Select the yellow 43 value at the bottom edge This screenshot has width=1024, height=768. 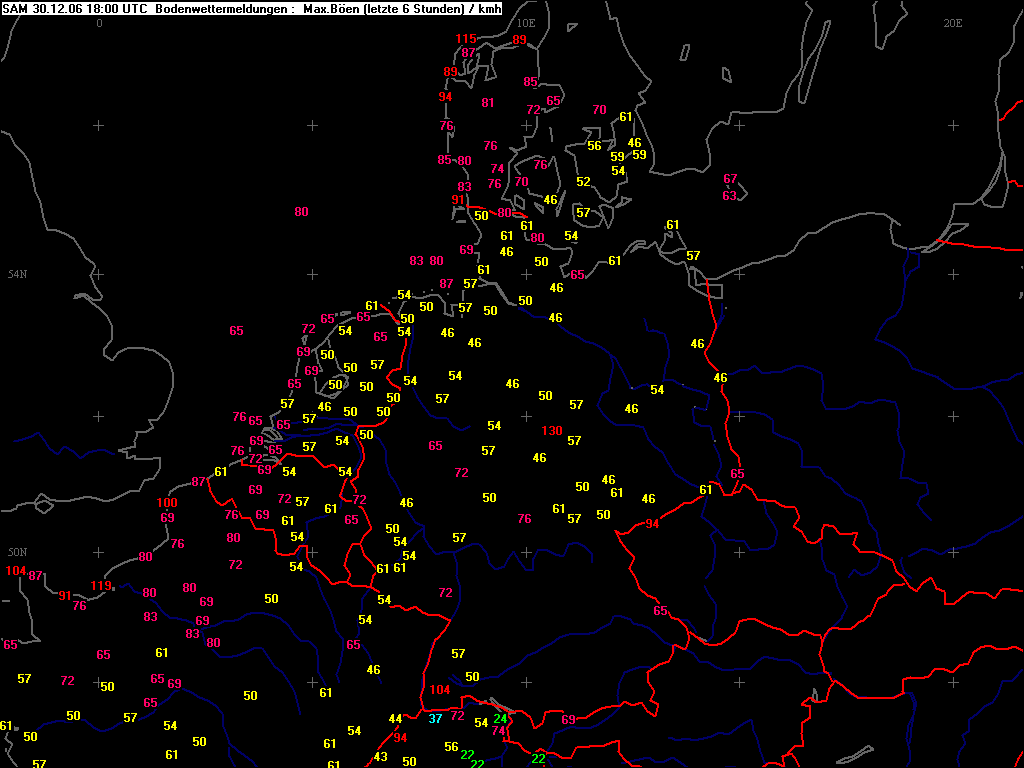coord(381,757)
